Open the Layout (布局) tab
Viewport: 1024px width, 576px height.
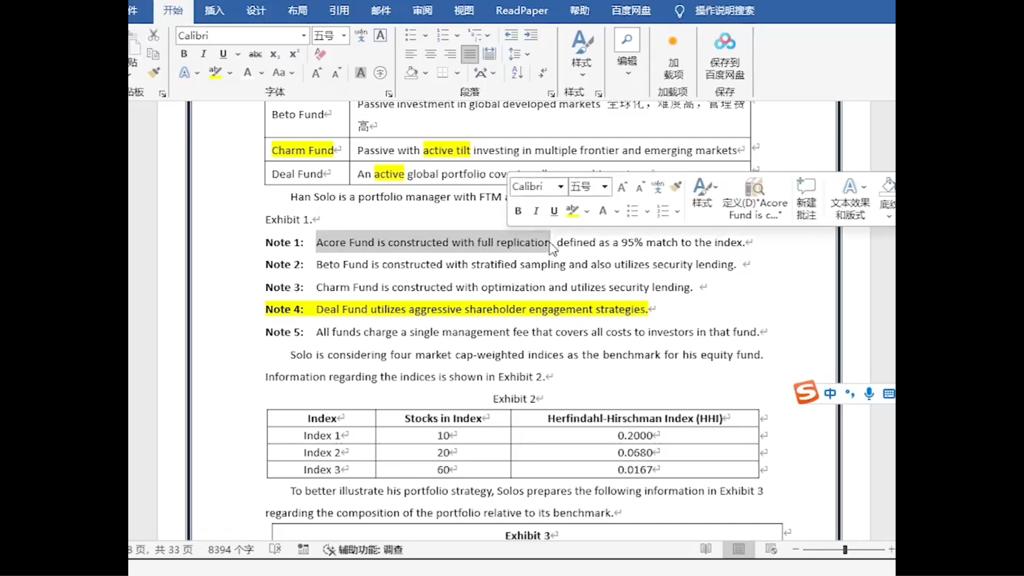[x=297, y=10]
